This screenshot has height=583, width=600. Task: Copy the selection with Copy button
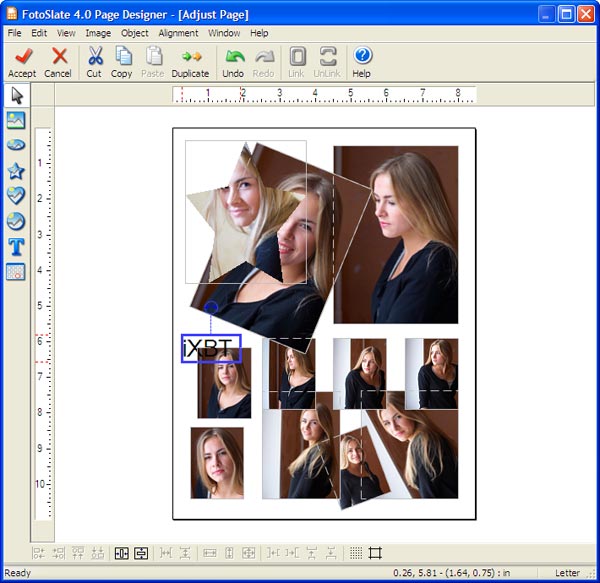click(122, 62)
